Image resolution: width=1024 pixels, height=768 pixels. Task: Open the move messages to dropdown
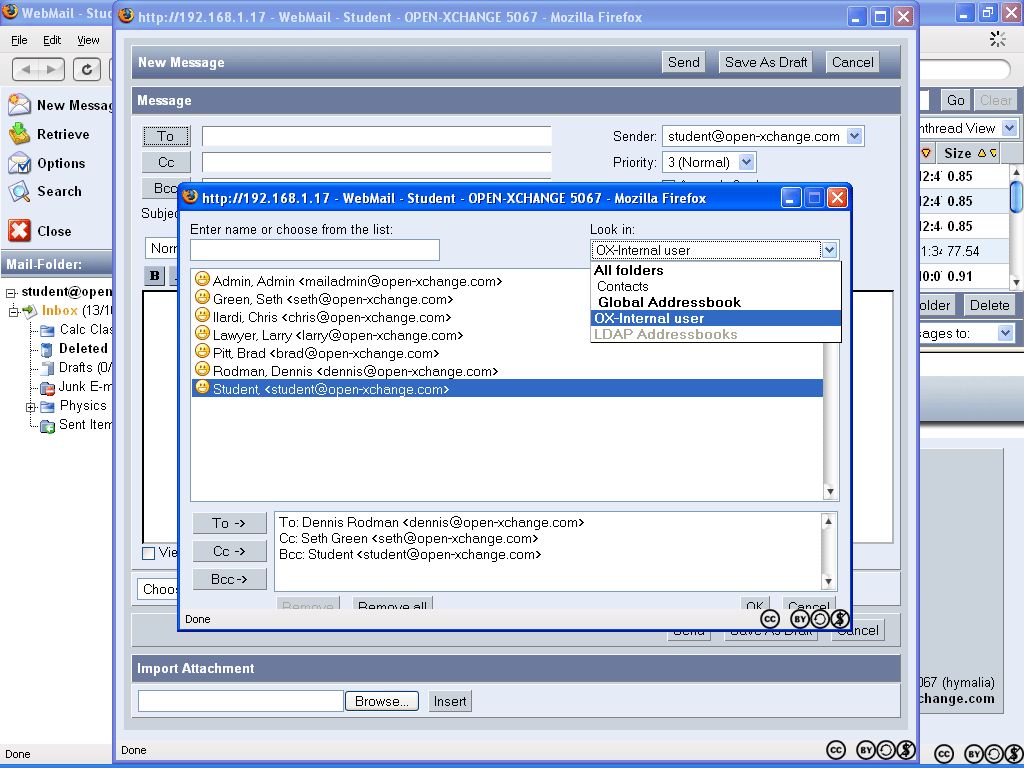pos(1005,333)
